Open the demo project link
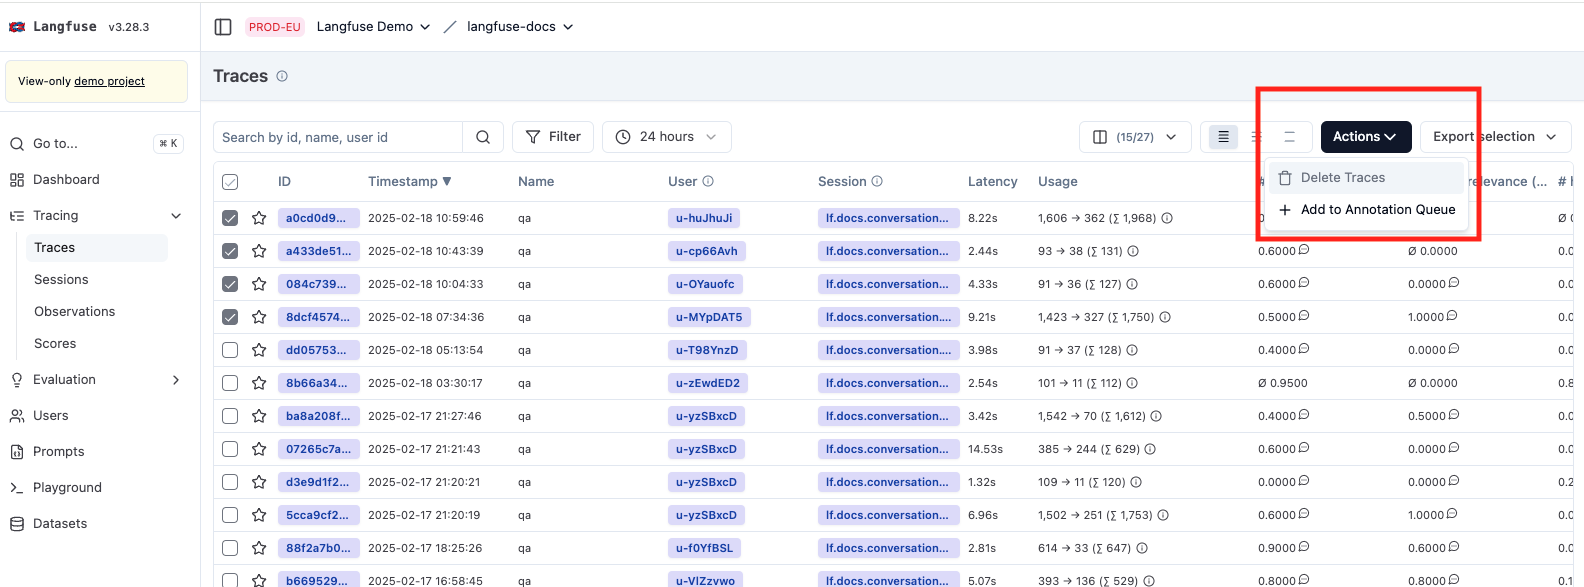The height and width of the screenshot is (587, 1584). point(109,82)
